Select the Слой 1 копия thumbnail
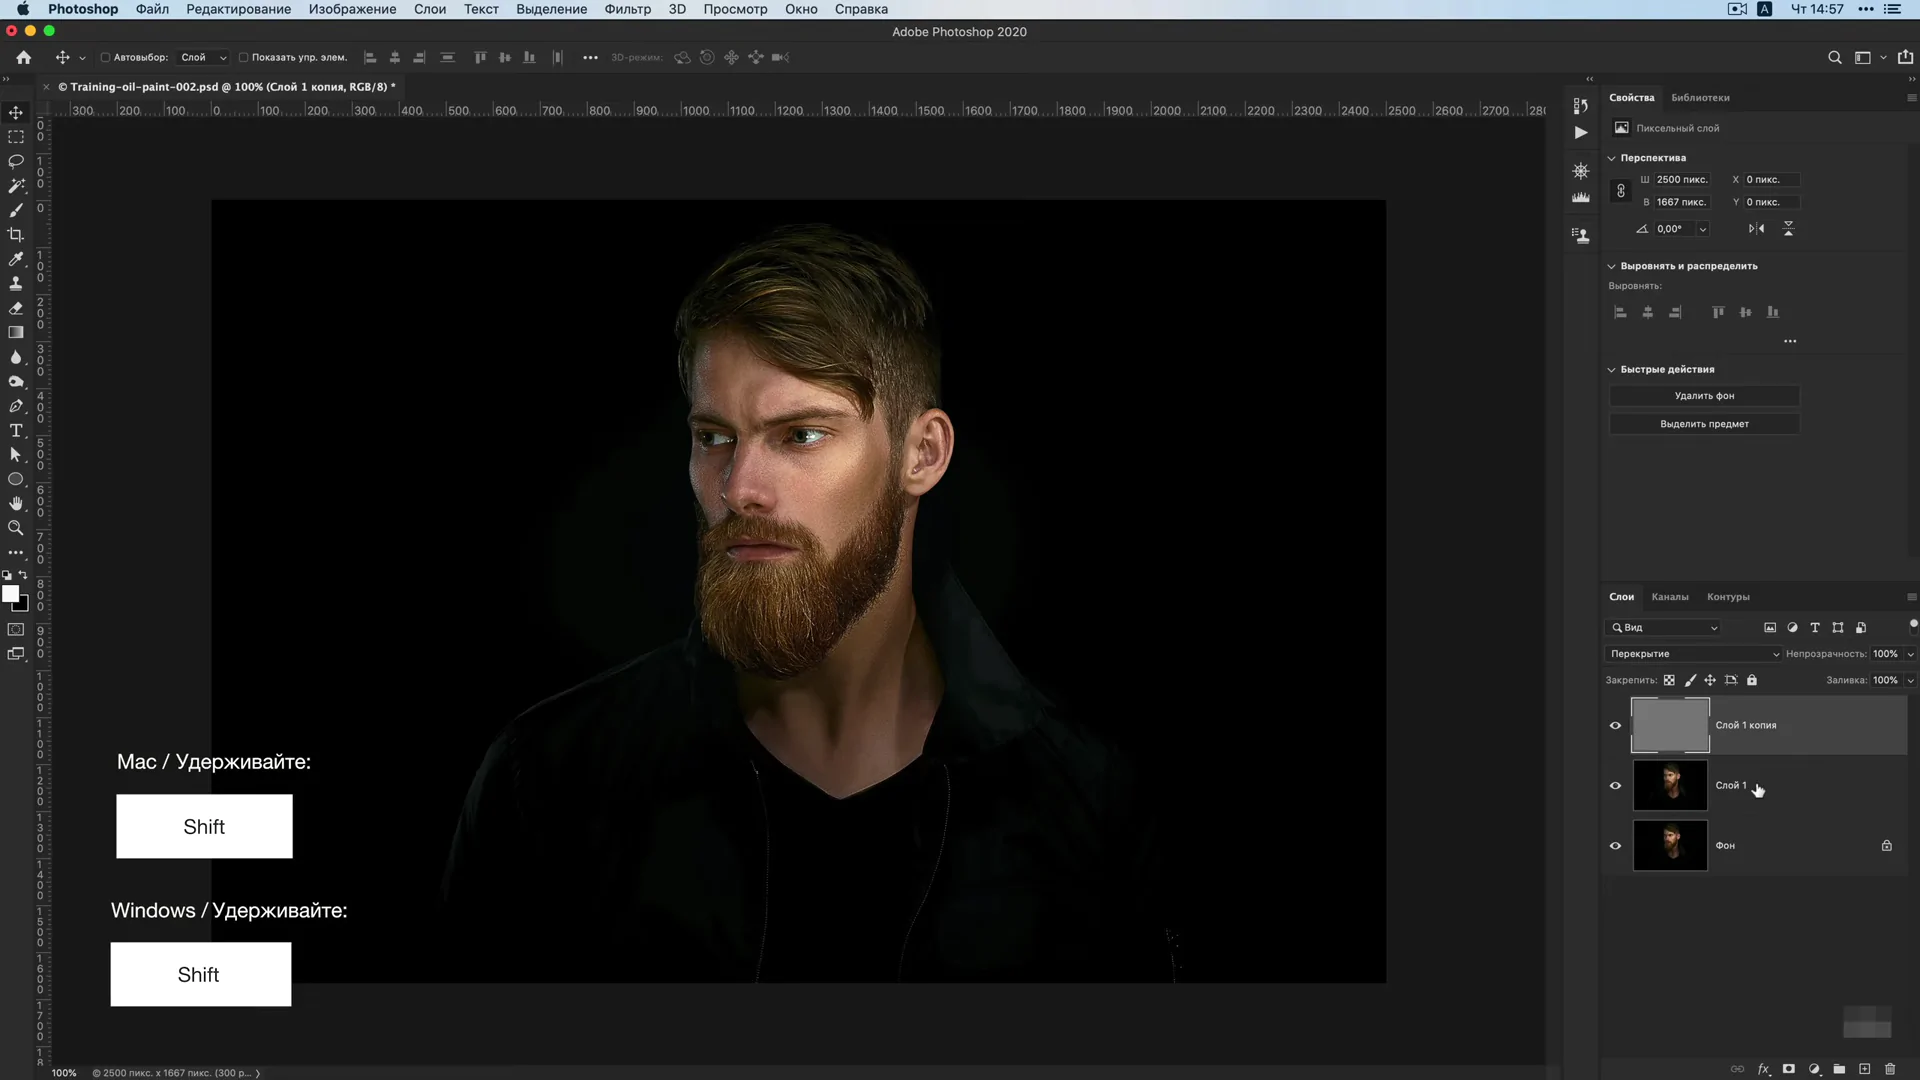 pos(1670,726)
